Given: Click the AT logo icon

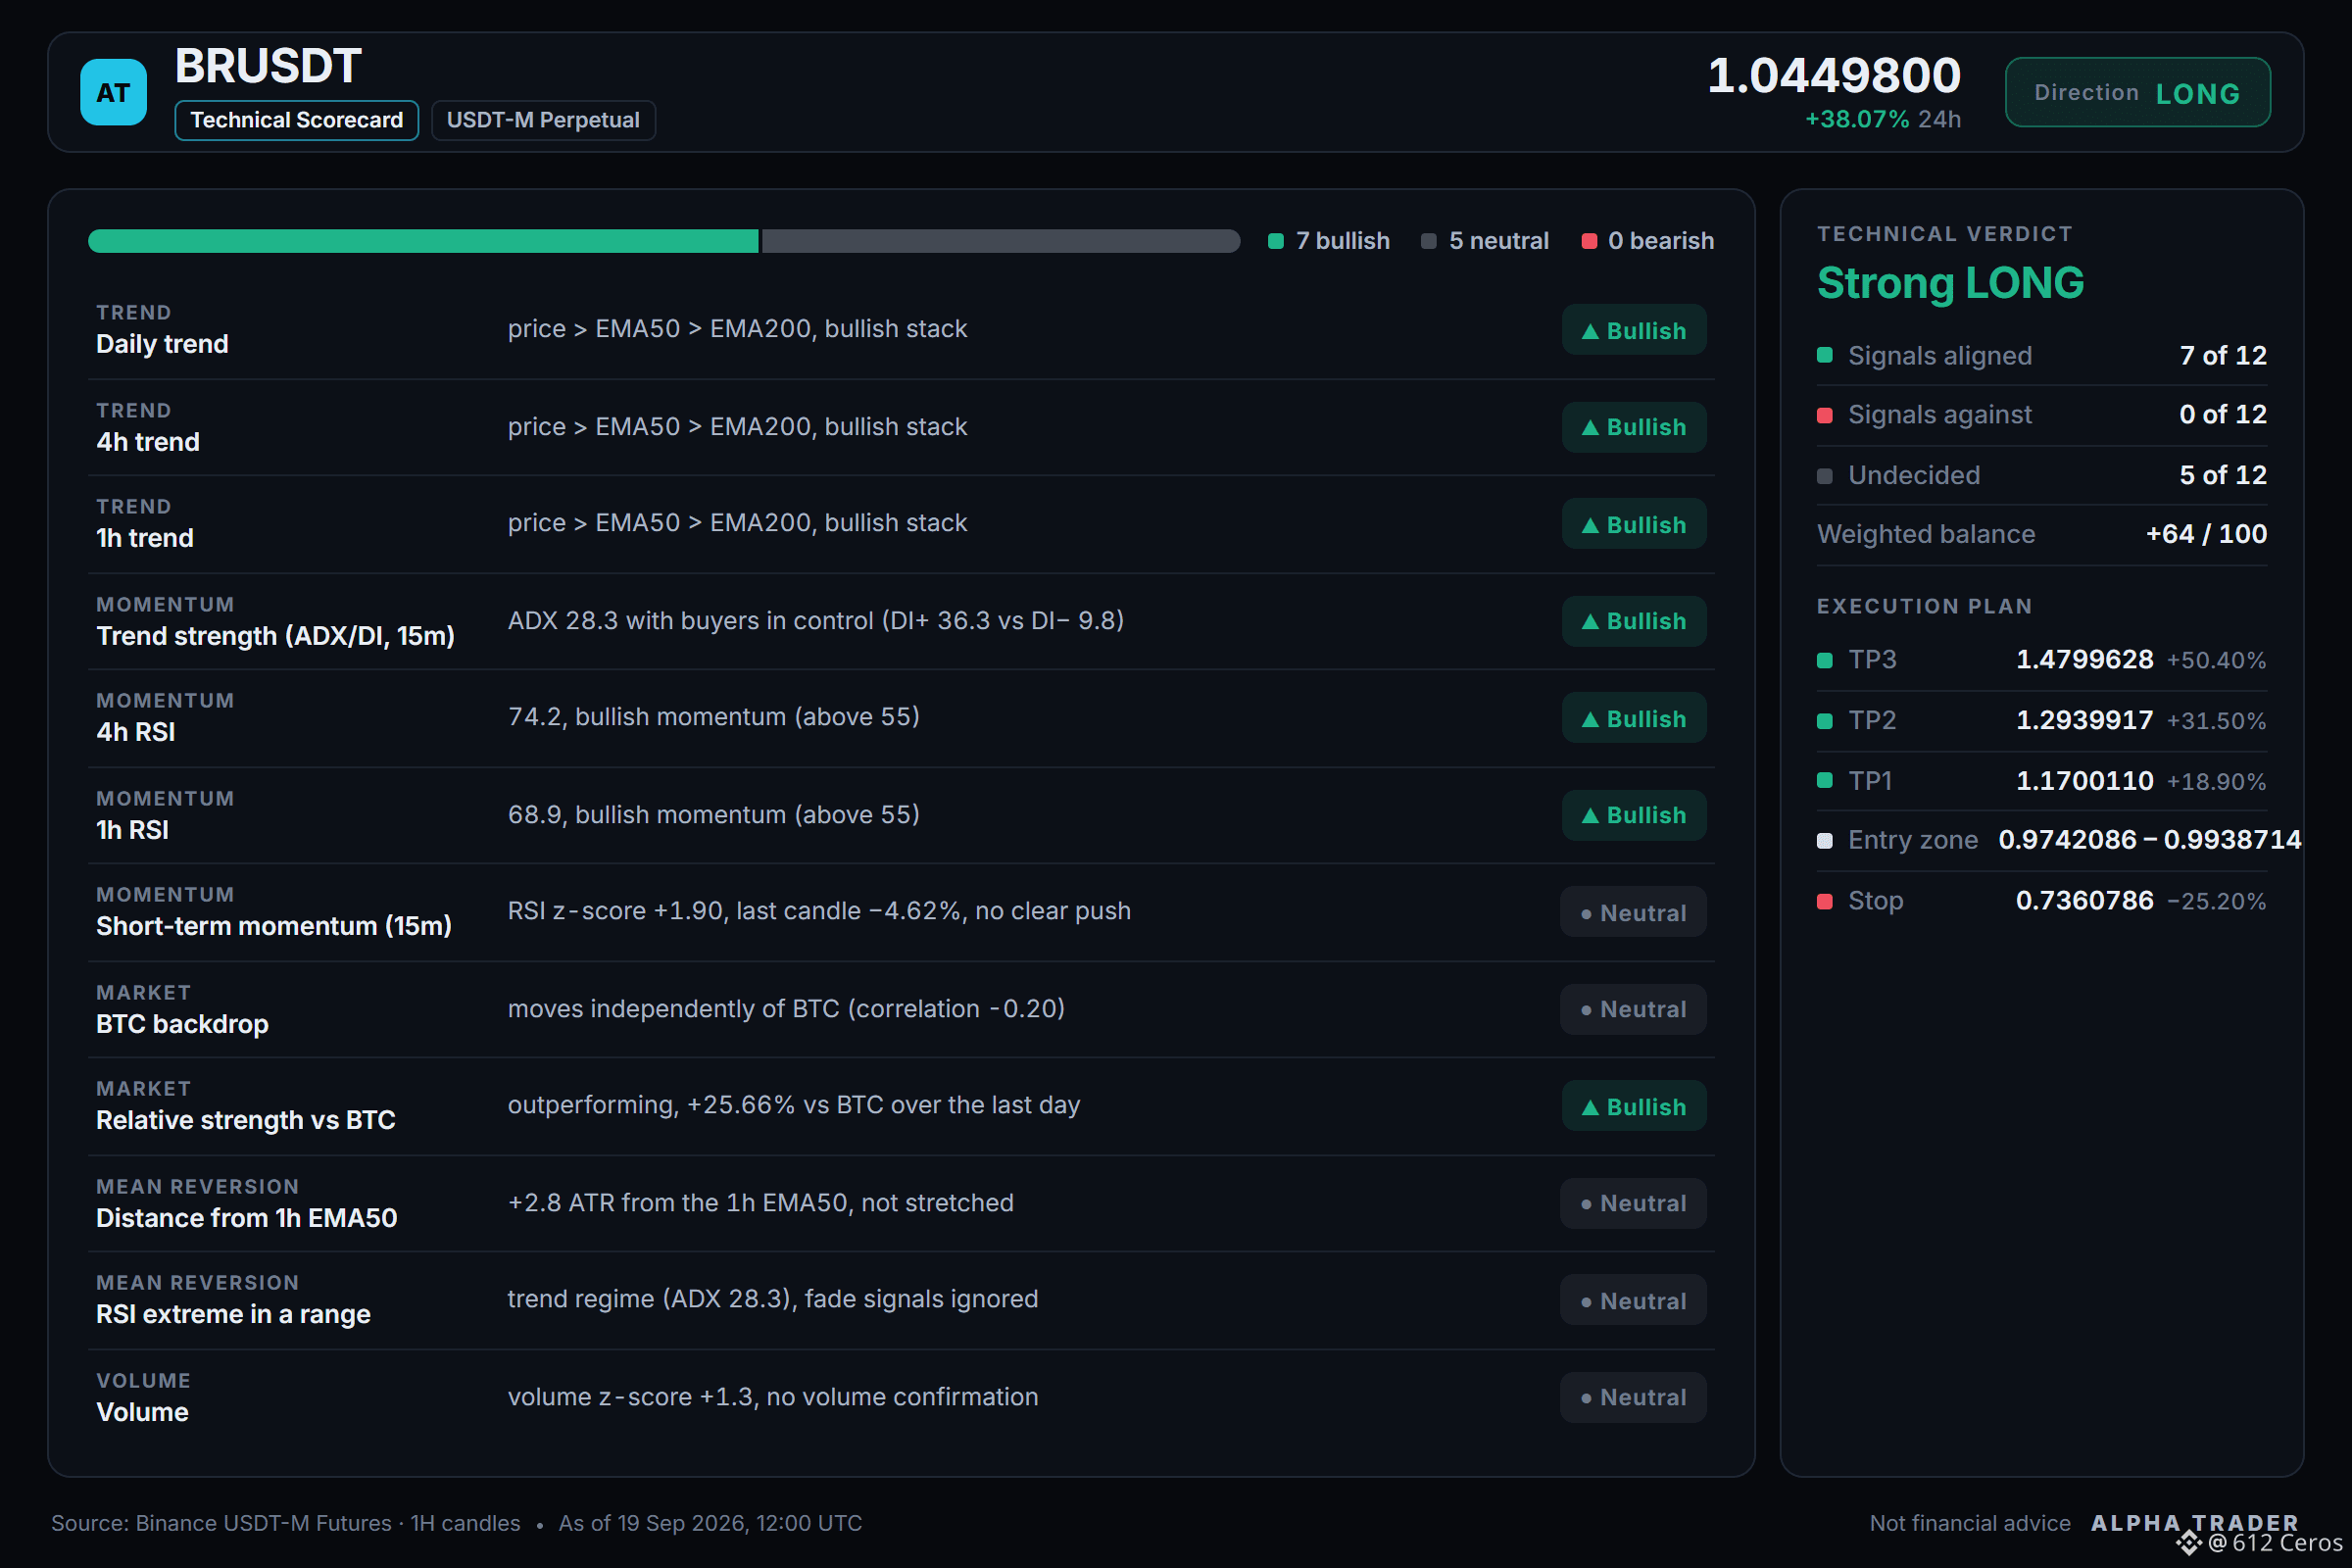Looking at the screenshot, I should coord(113,92).
